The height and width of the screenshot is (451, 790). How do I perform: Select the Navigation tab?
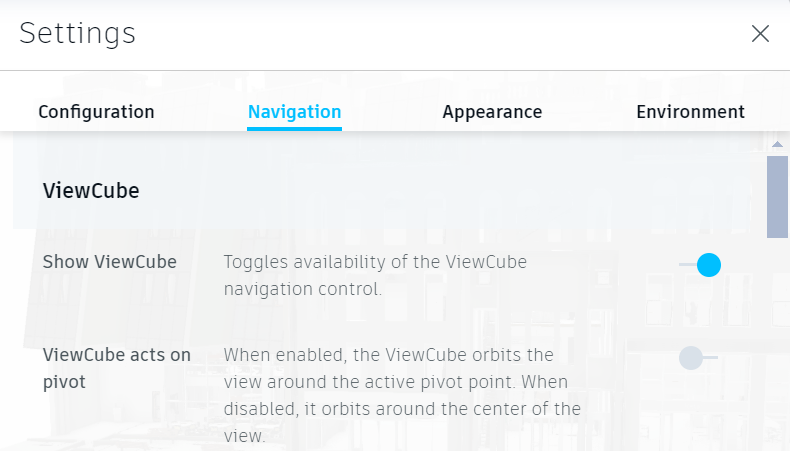[x=295, y=112]
